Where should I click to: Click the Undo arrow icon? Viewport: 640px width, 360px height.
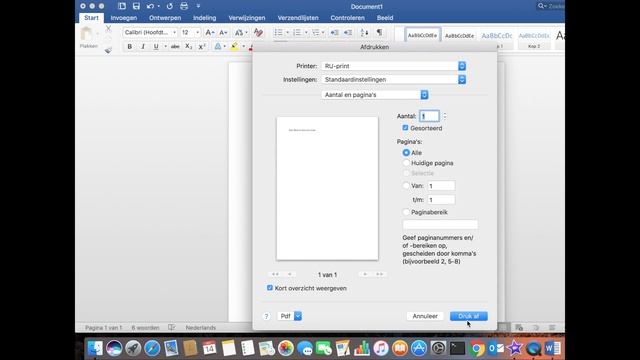click(150, 6)
